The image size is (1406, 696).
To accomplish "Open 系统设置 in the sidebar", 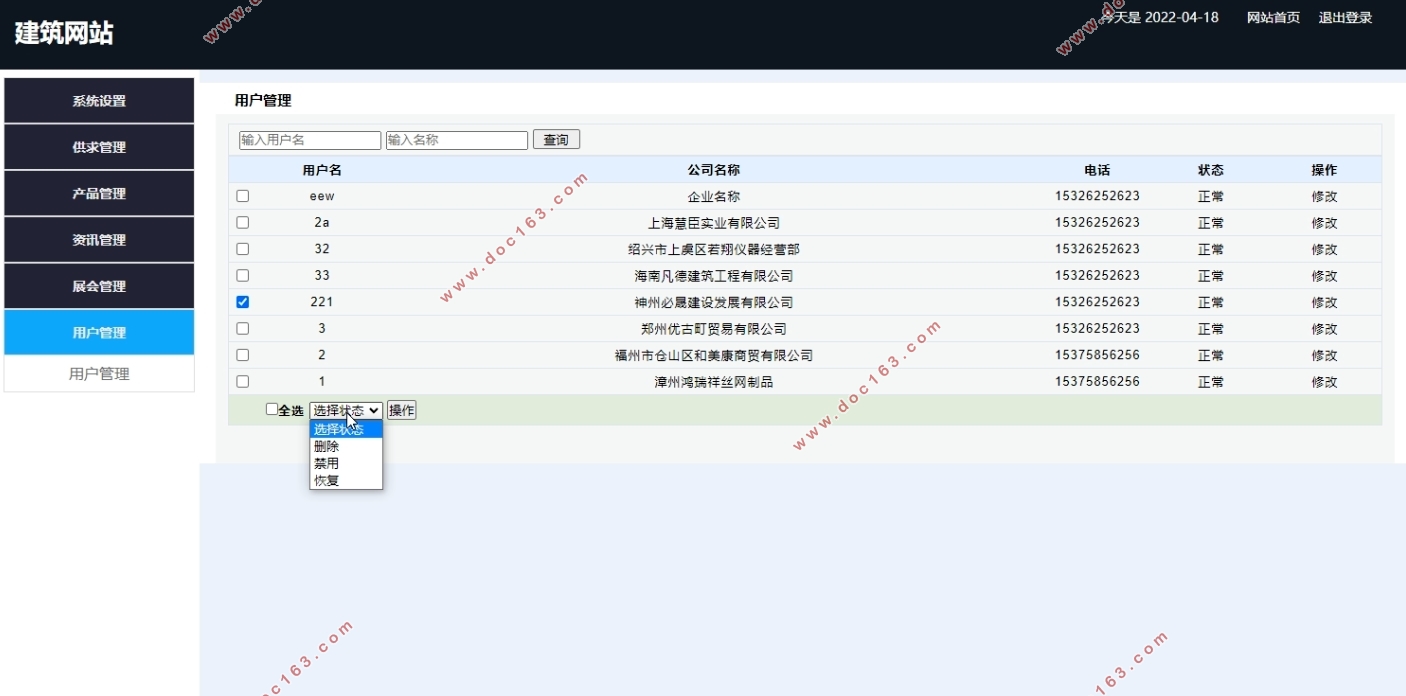I will point(99,101).
